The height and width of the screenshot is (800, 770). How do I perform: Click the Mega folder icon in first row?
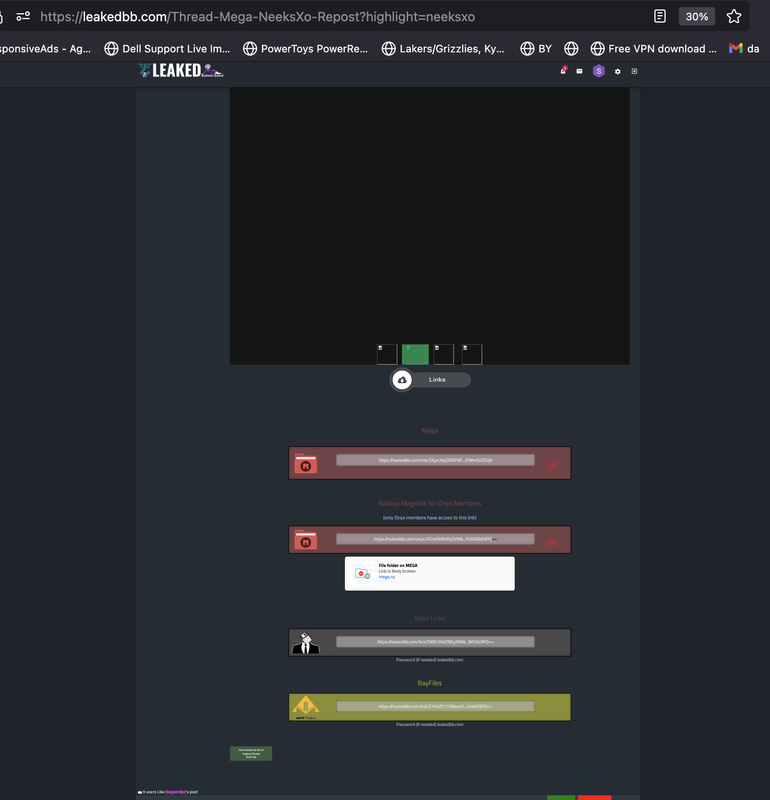pyautogui.click(x=306, y=464)
